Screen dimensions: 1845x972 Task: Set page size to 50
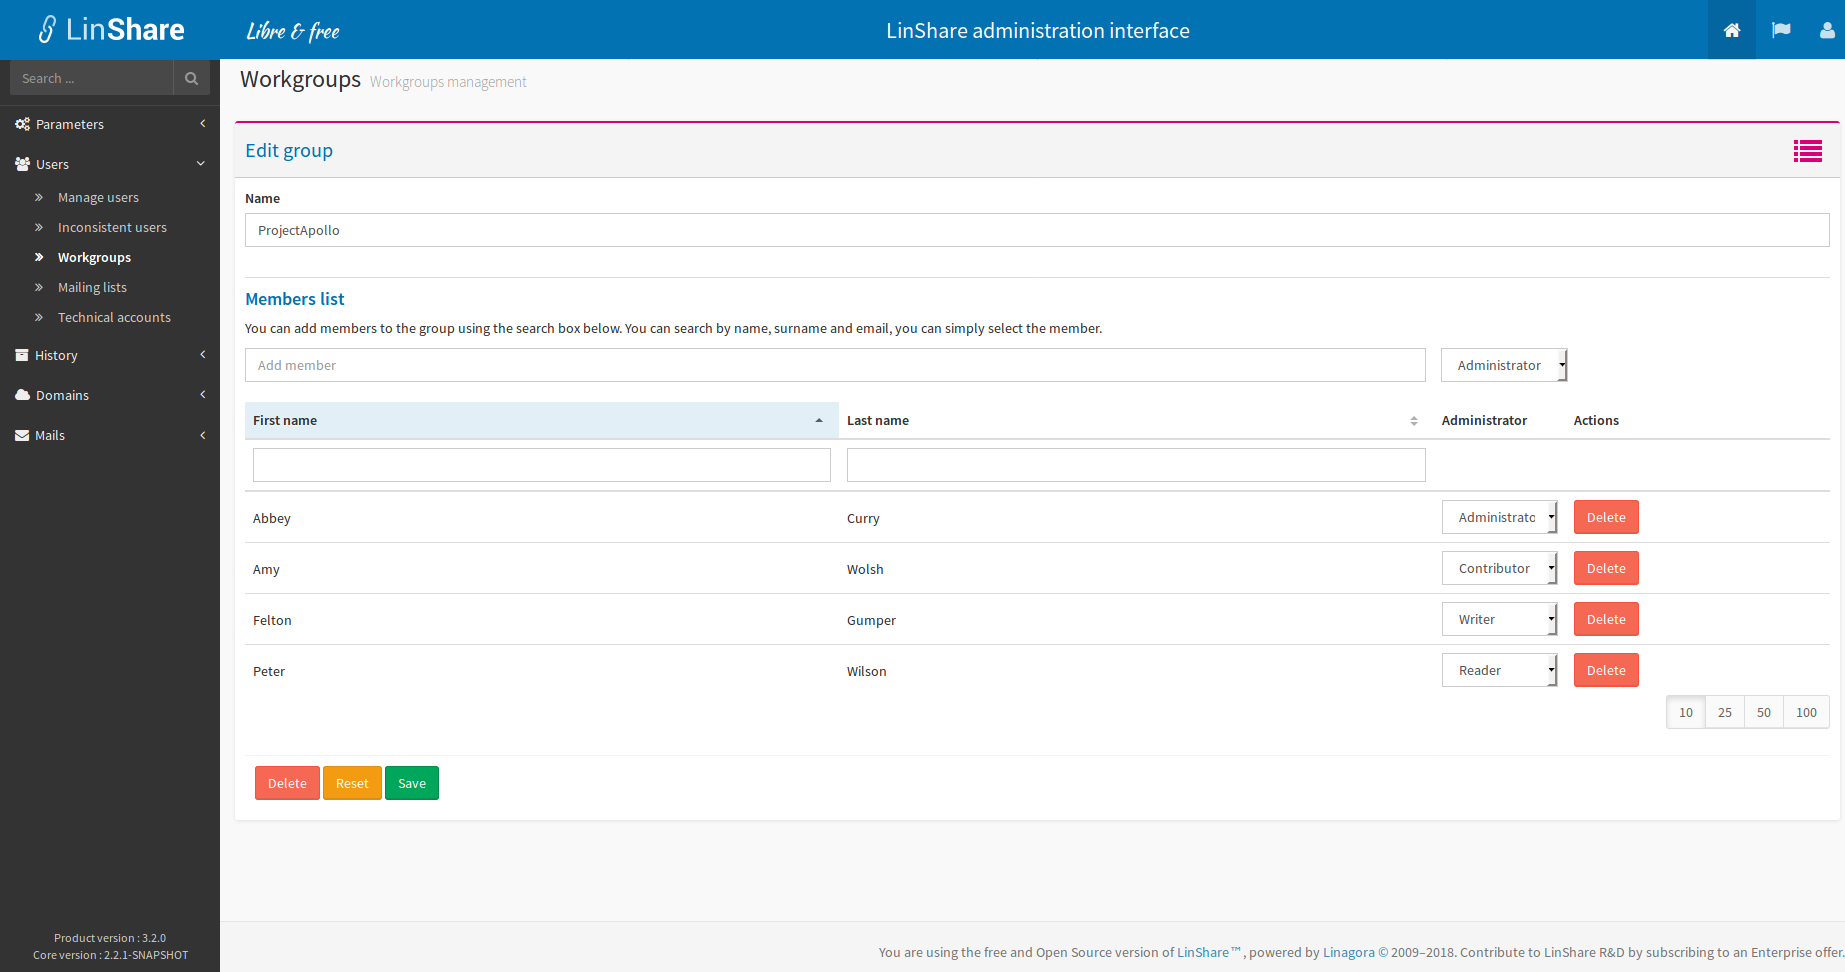1764,712
